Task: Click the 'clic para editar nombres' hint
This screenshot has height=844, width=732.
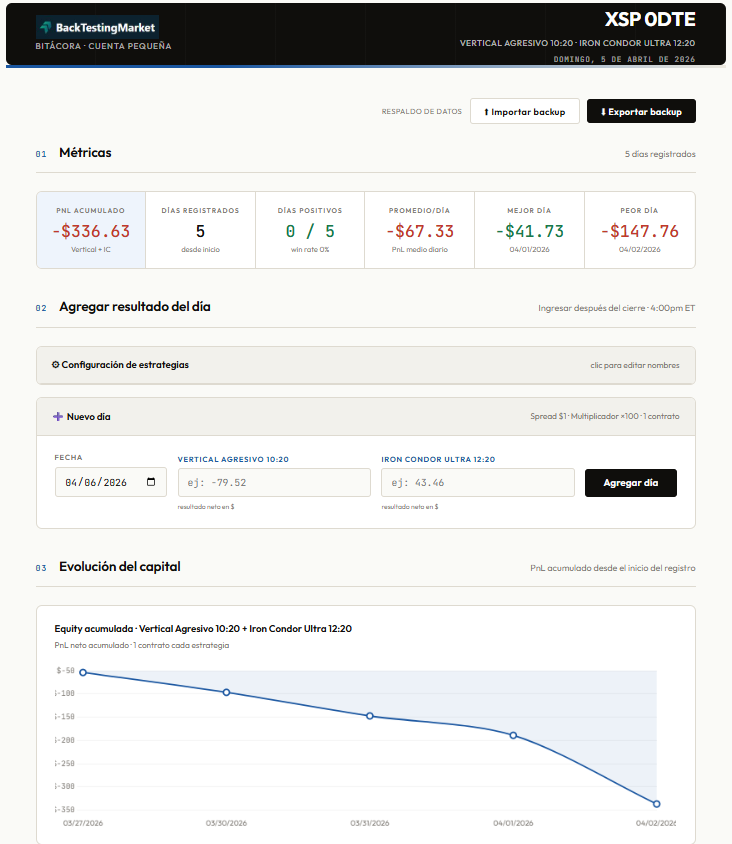Action: [x=634, y=365]
